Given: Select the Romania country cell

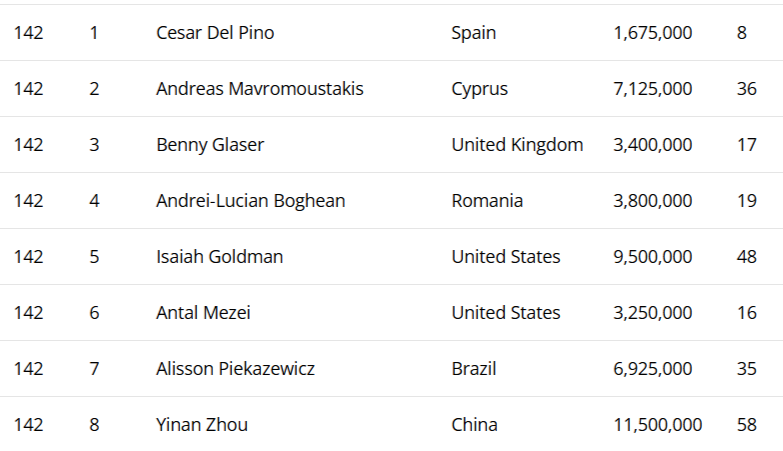Looking at the screenshot, I should (x=487, y=201).
